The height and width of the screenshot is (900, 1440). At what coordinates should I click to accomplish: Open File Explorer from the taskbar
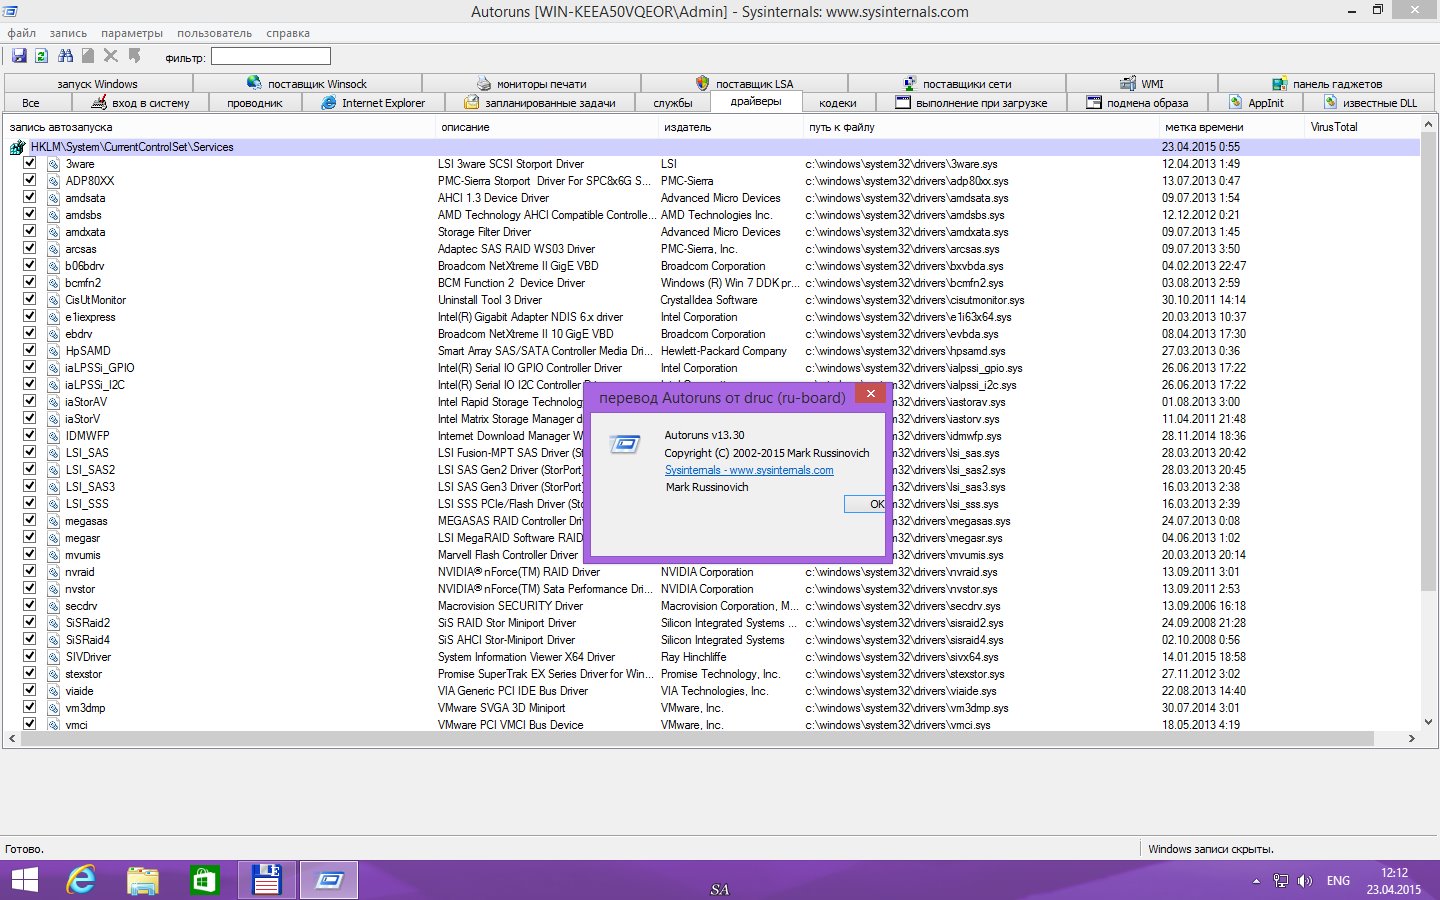point(143,881)
